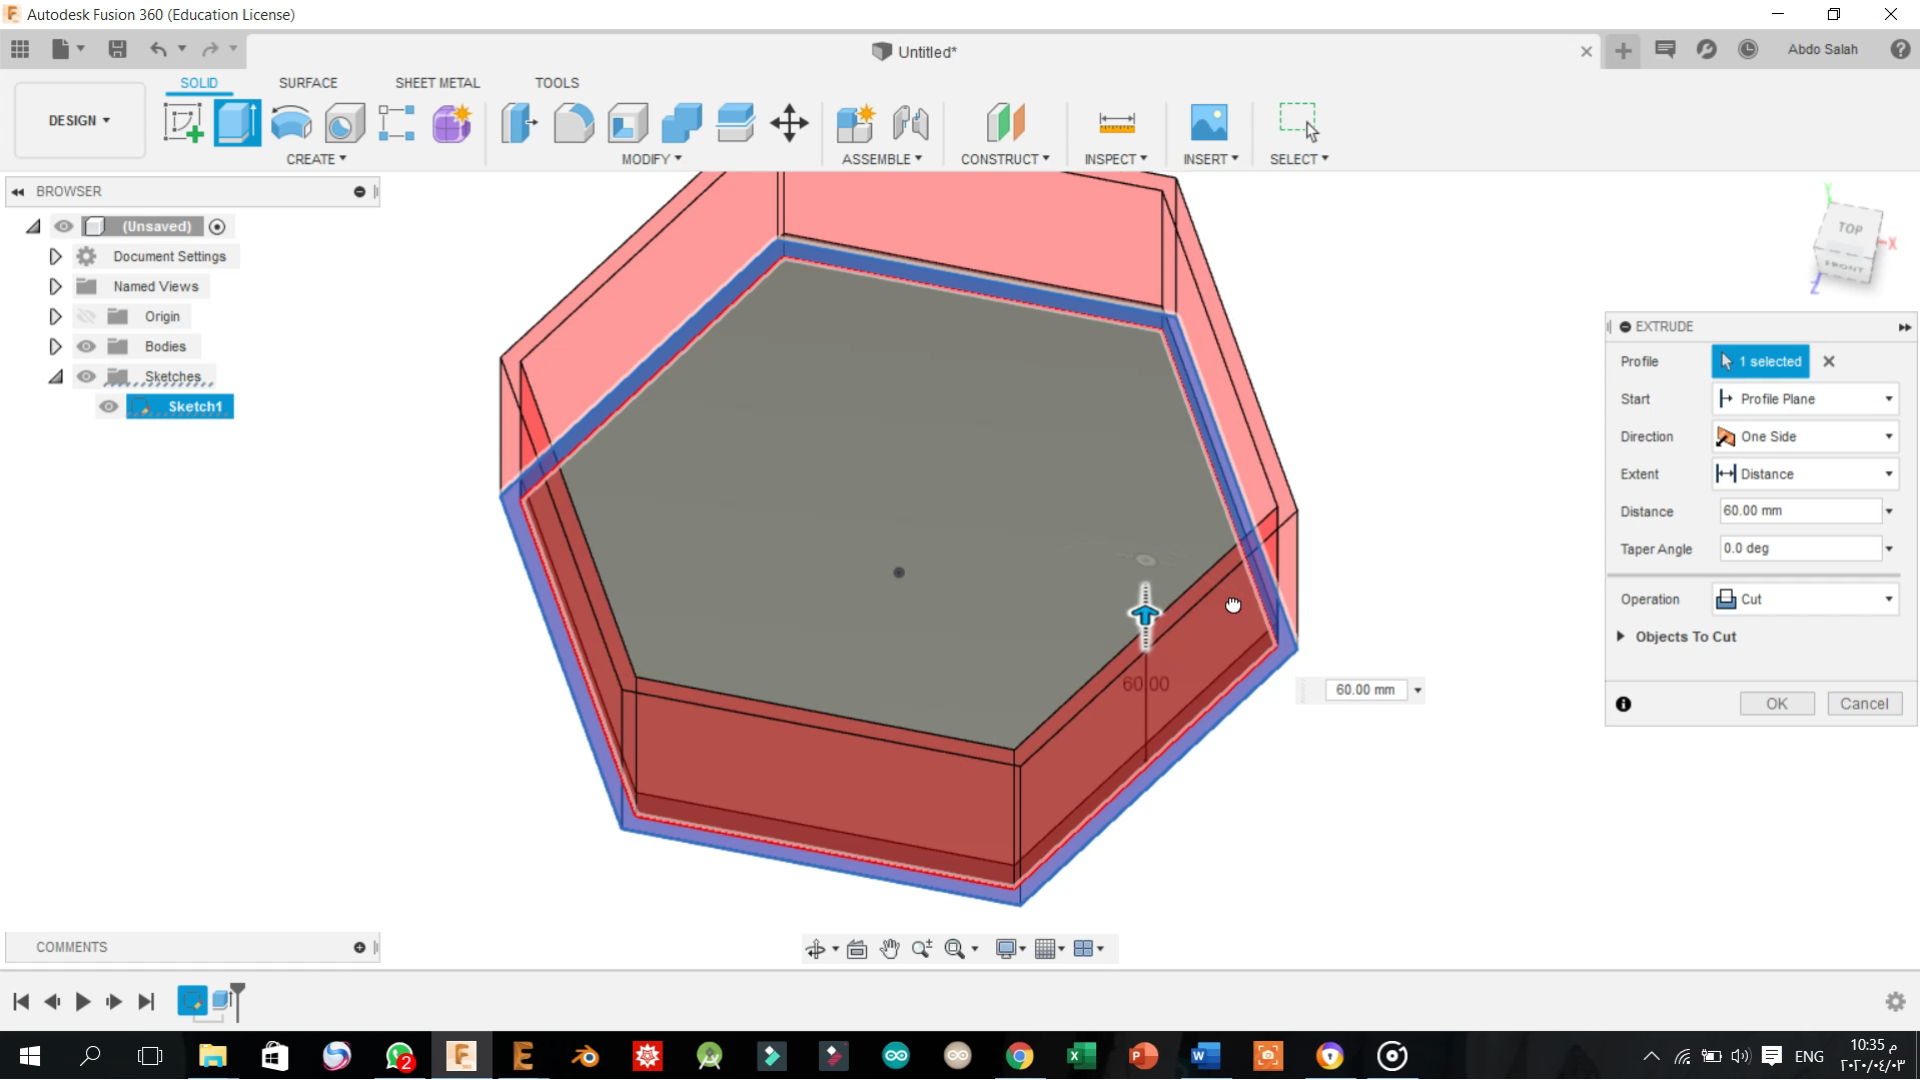
Task: Open the Orbit navigation tool
Action: pyautogui.click(x=816, y=949)
